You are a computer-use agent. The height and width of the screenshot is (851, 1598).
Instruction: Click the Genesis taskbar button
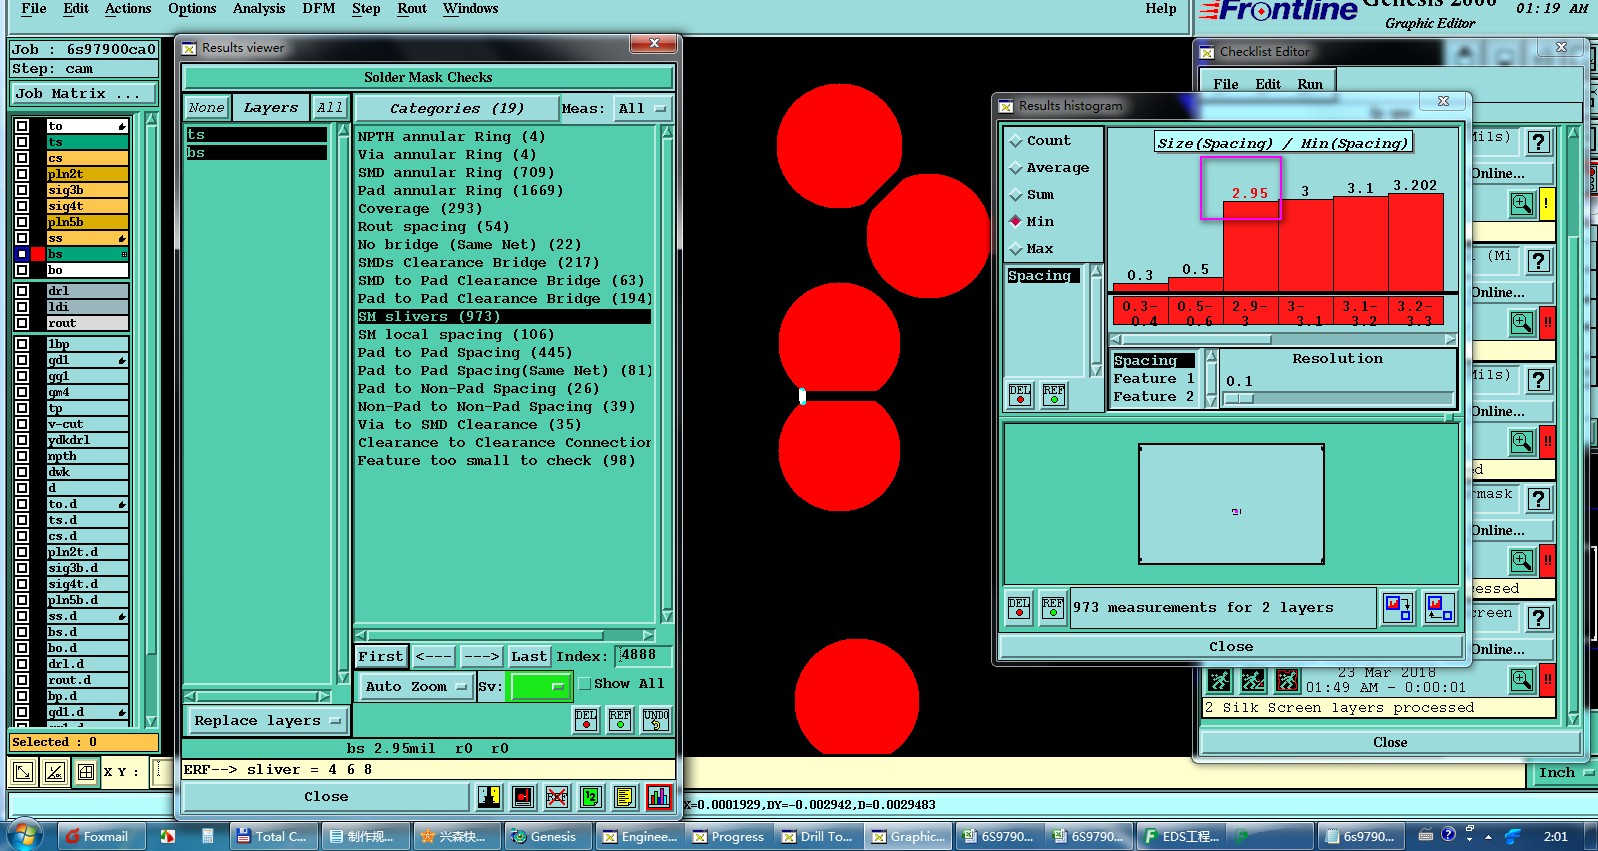(546, 836)
